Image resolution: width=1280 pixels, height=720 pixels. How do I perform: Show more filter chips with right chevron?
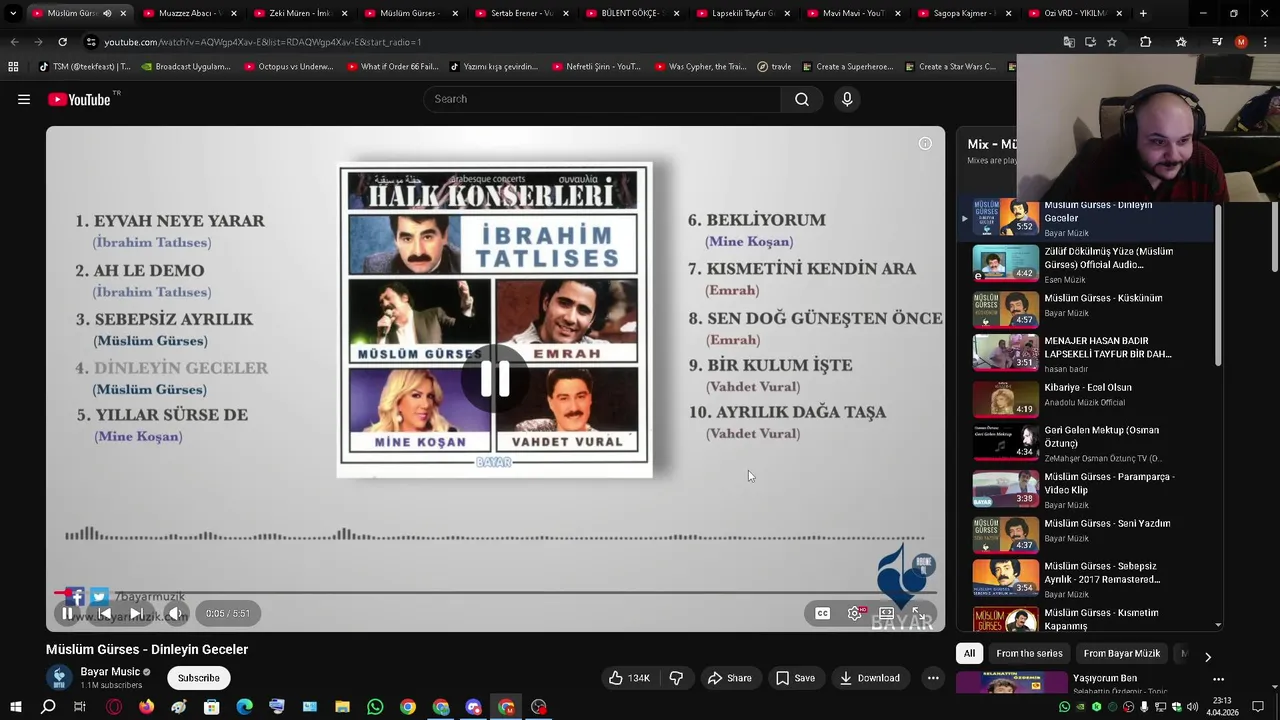pyautogui.click(x=1207, y=657)
